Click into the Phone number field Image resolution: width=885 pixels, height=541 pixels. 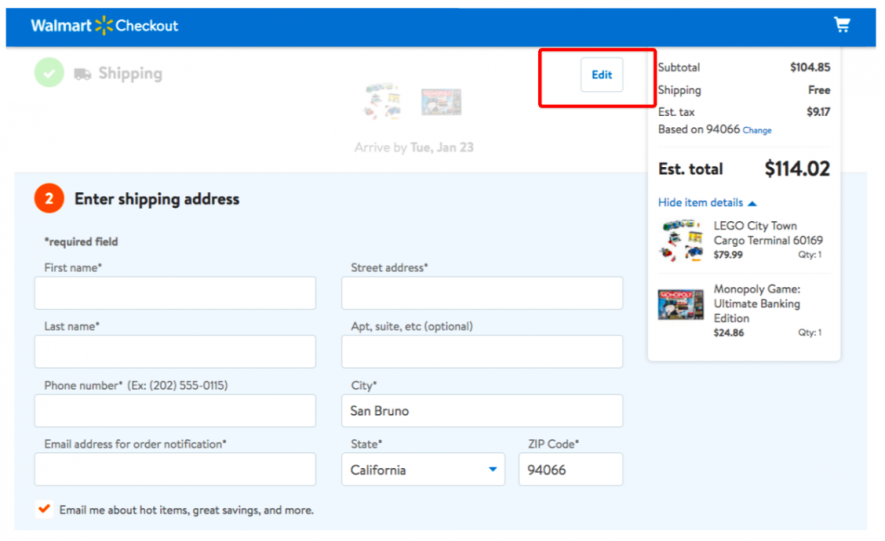click(175, 411)
